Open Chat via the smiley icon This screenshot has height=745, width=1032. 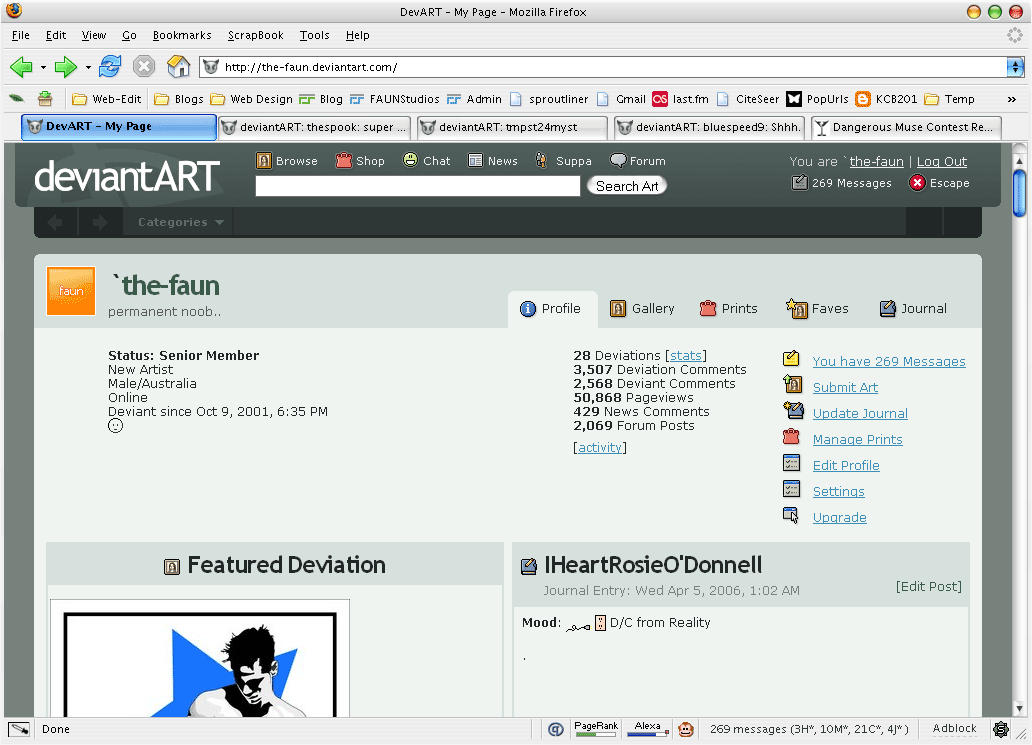pos(410,160)
